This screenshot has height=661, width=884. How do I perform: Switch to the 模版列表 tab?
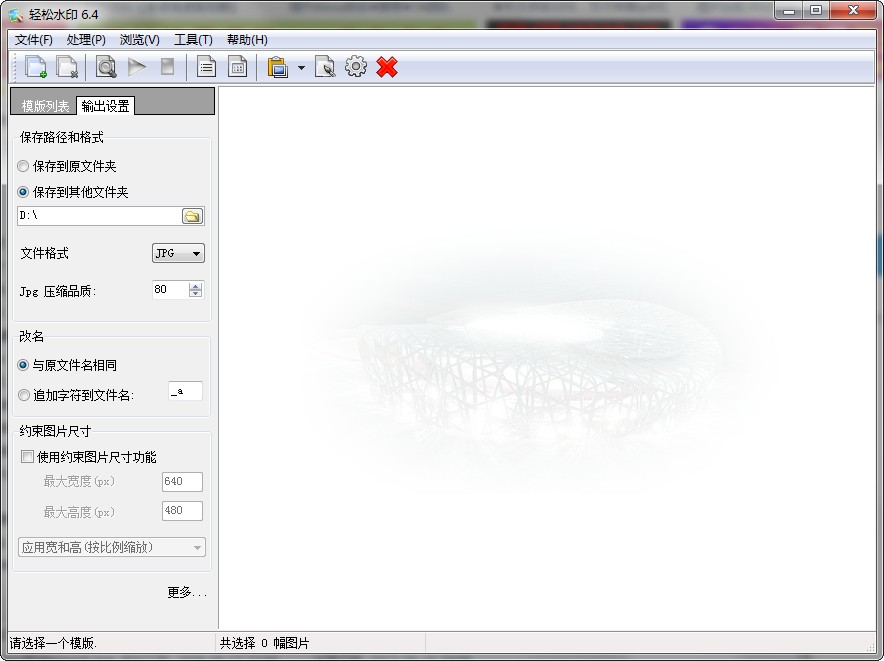(46, 106)
